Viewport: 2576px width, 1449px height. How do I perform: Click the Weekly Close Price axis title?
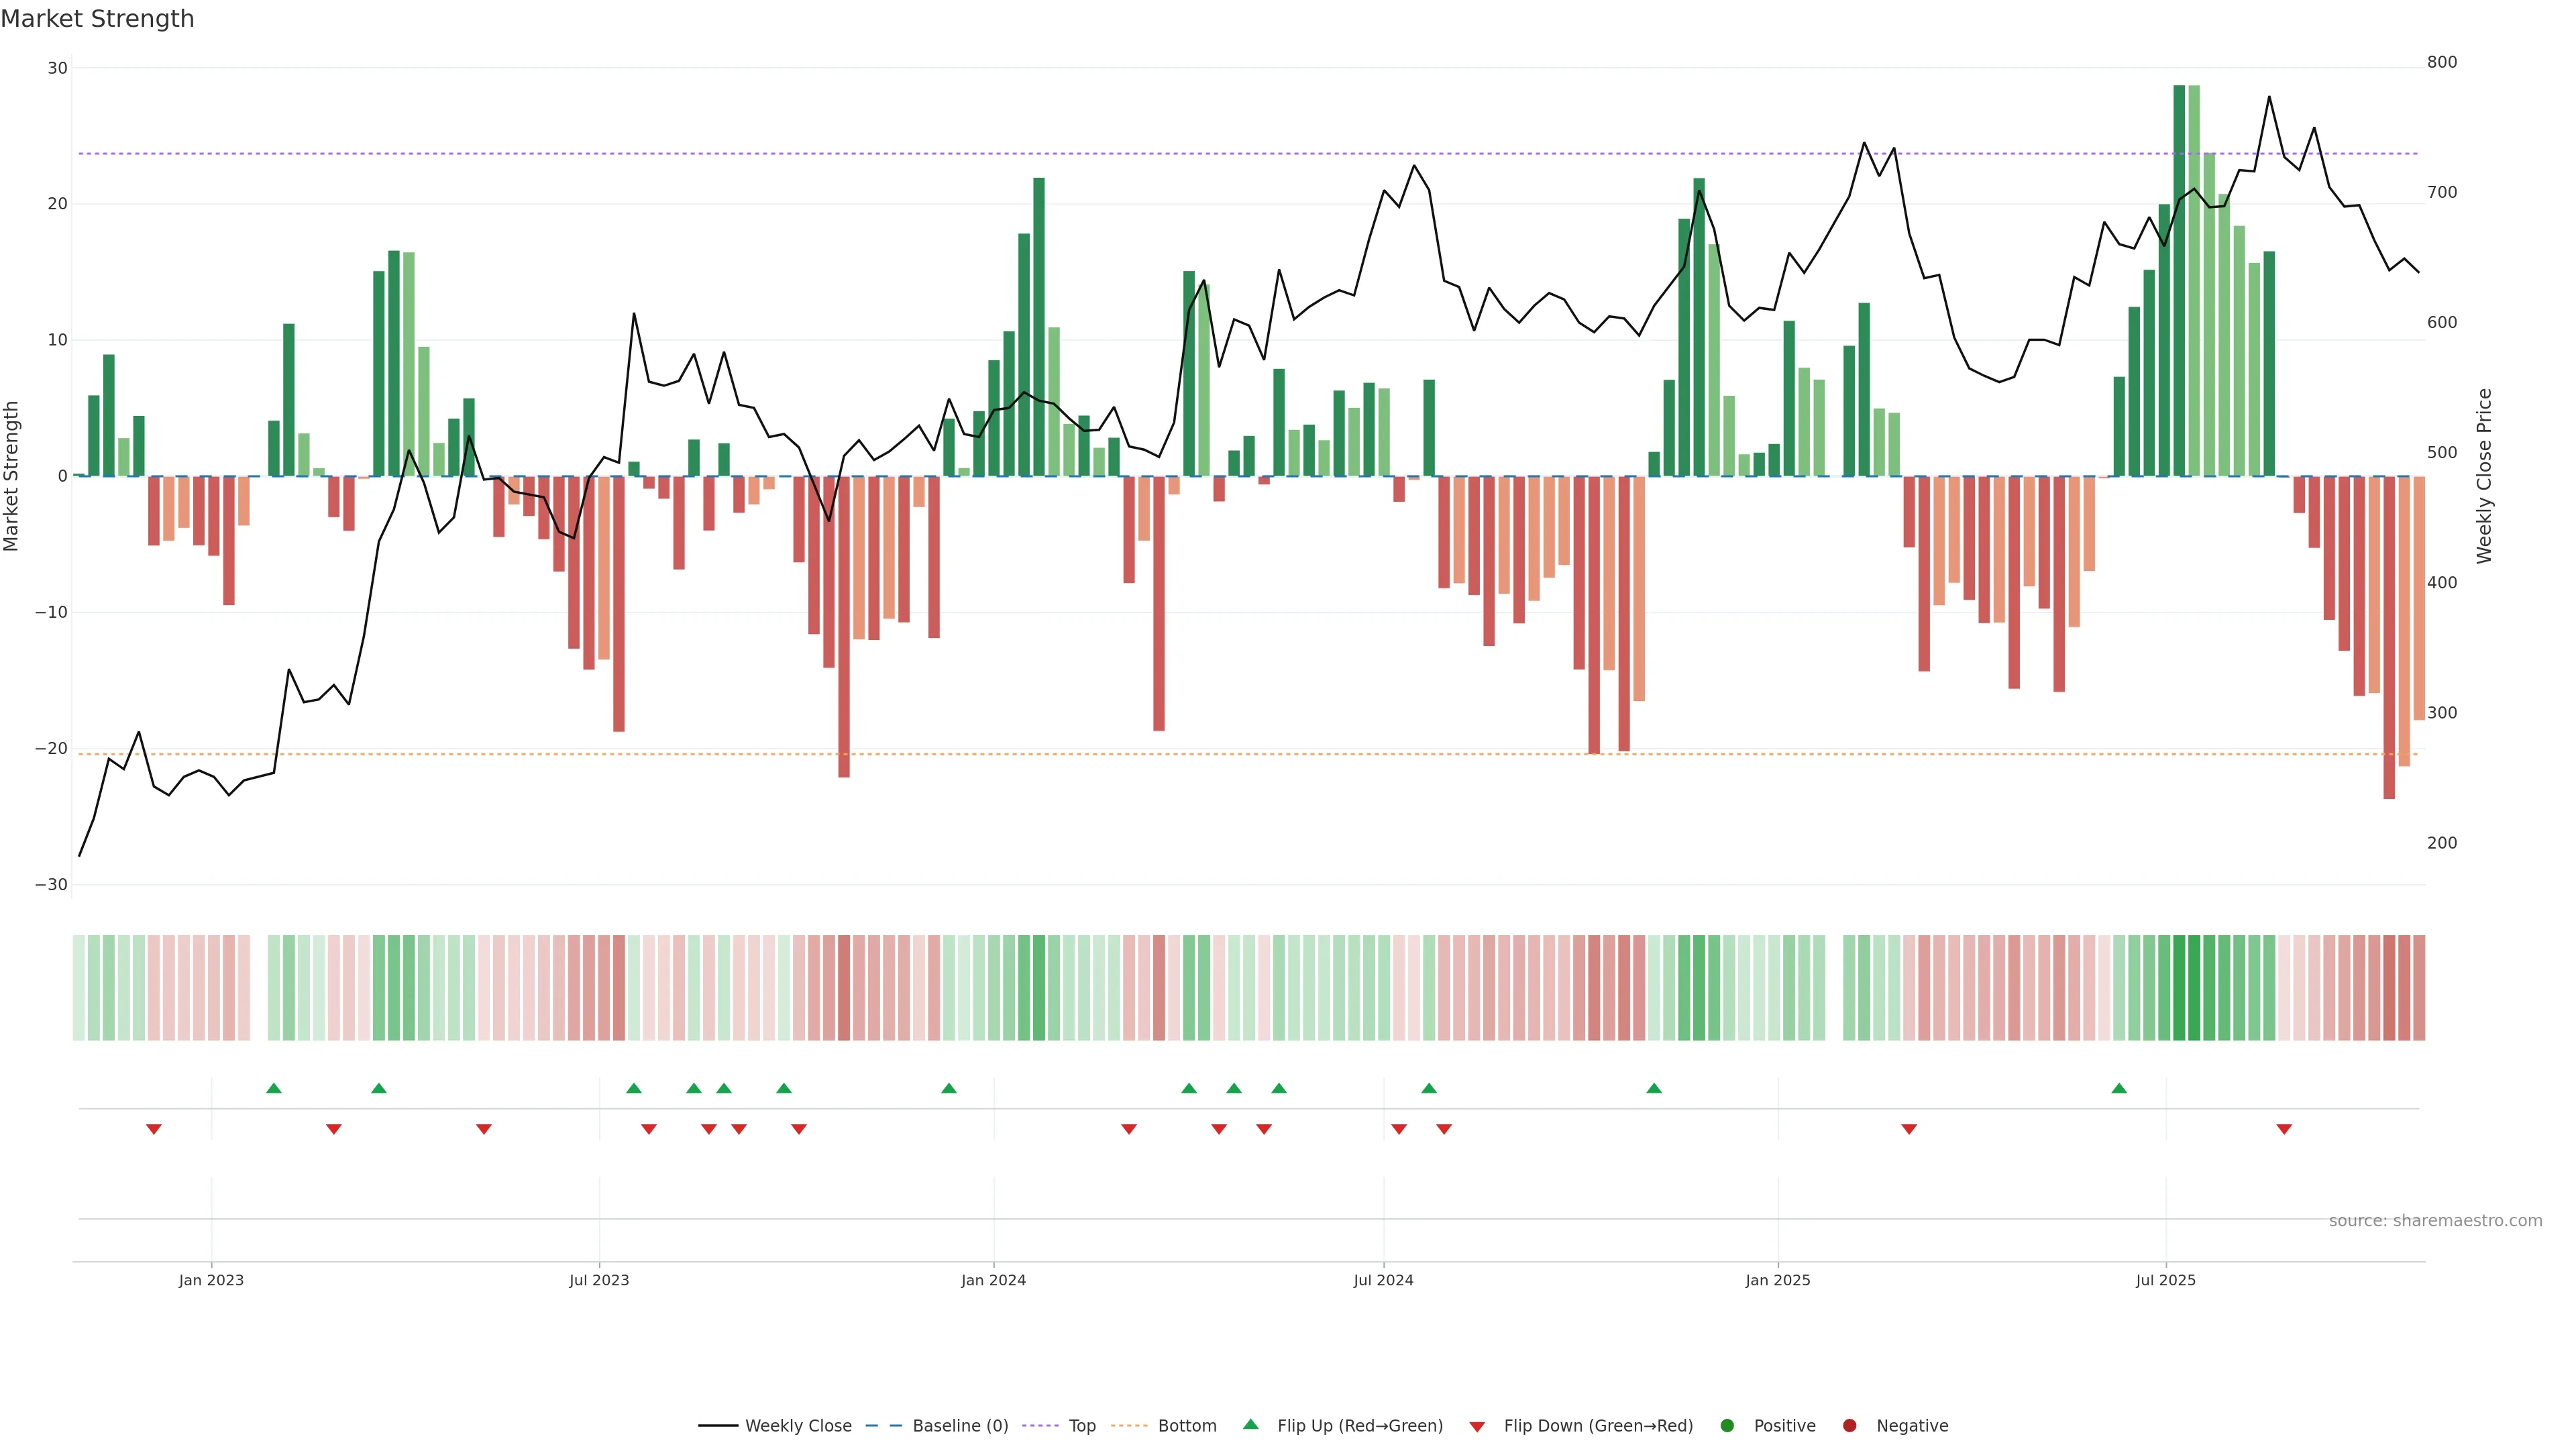[x=2484, y=476]
